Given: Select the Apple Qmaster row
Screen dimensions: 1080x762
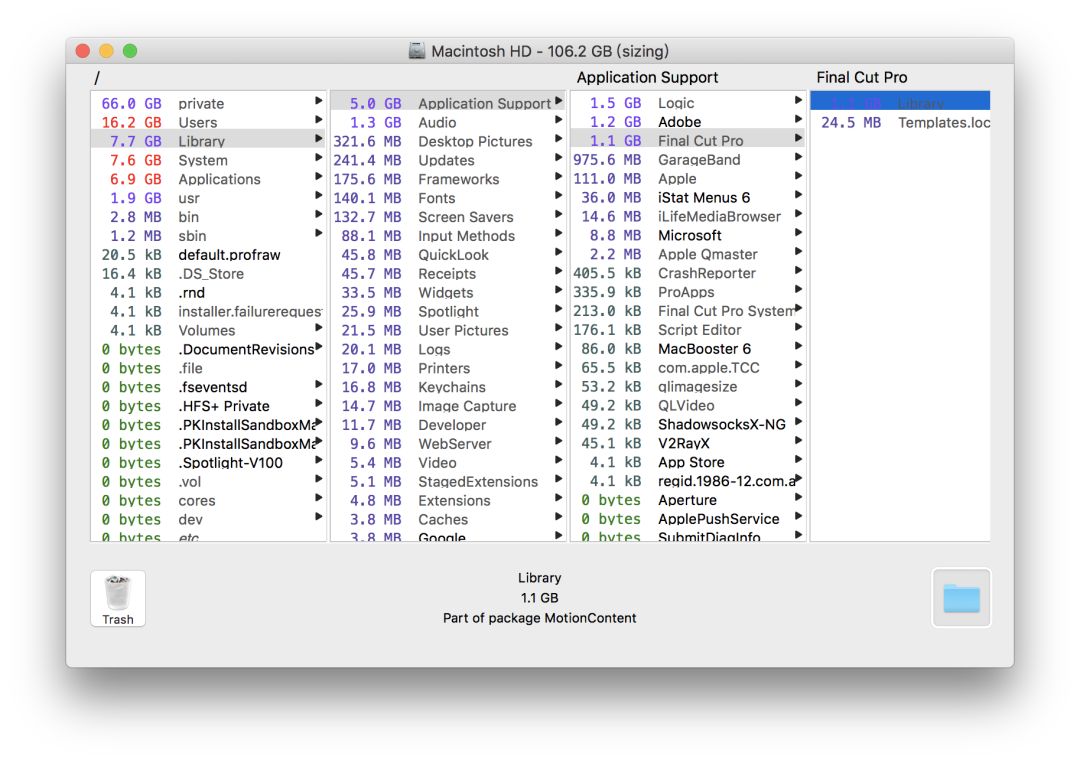Looking at the screenshot, I should [688, 254].
